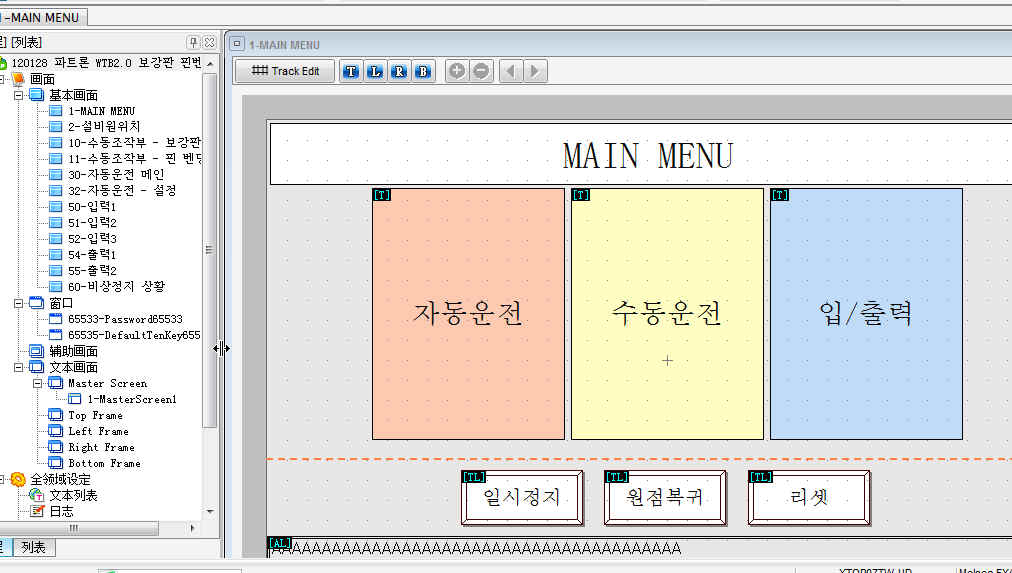The image size is (1012, 573).
Task: Click the previous arrow toolbar icon
Action: 511,71
